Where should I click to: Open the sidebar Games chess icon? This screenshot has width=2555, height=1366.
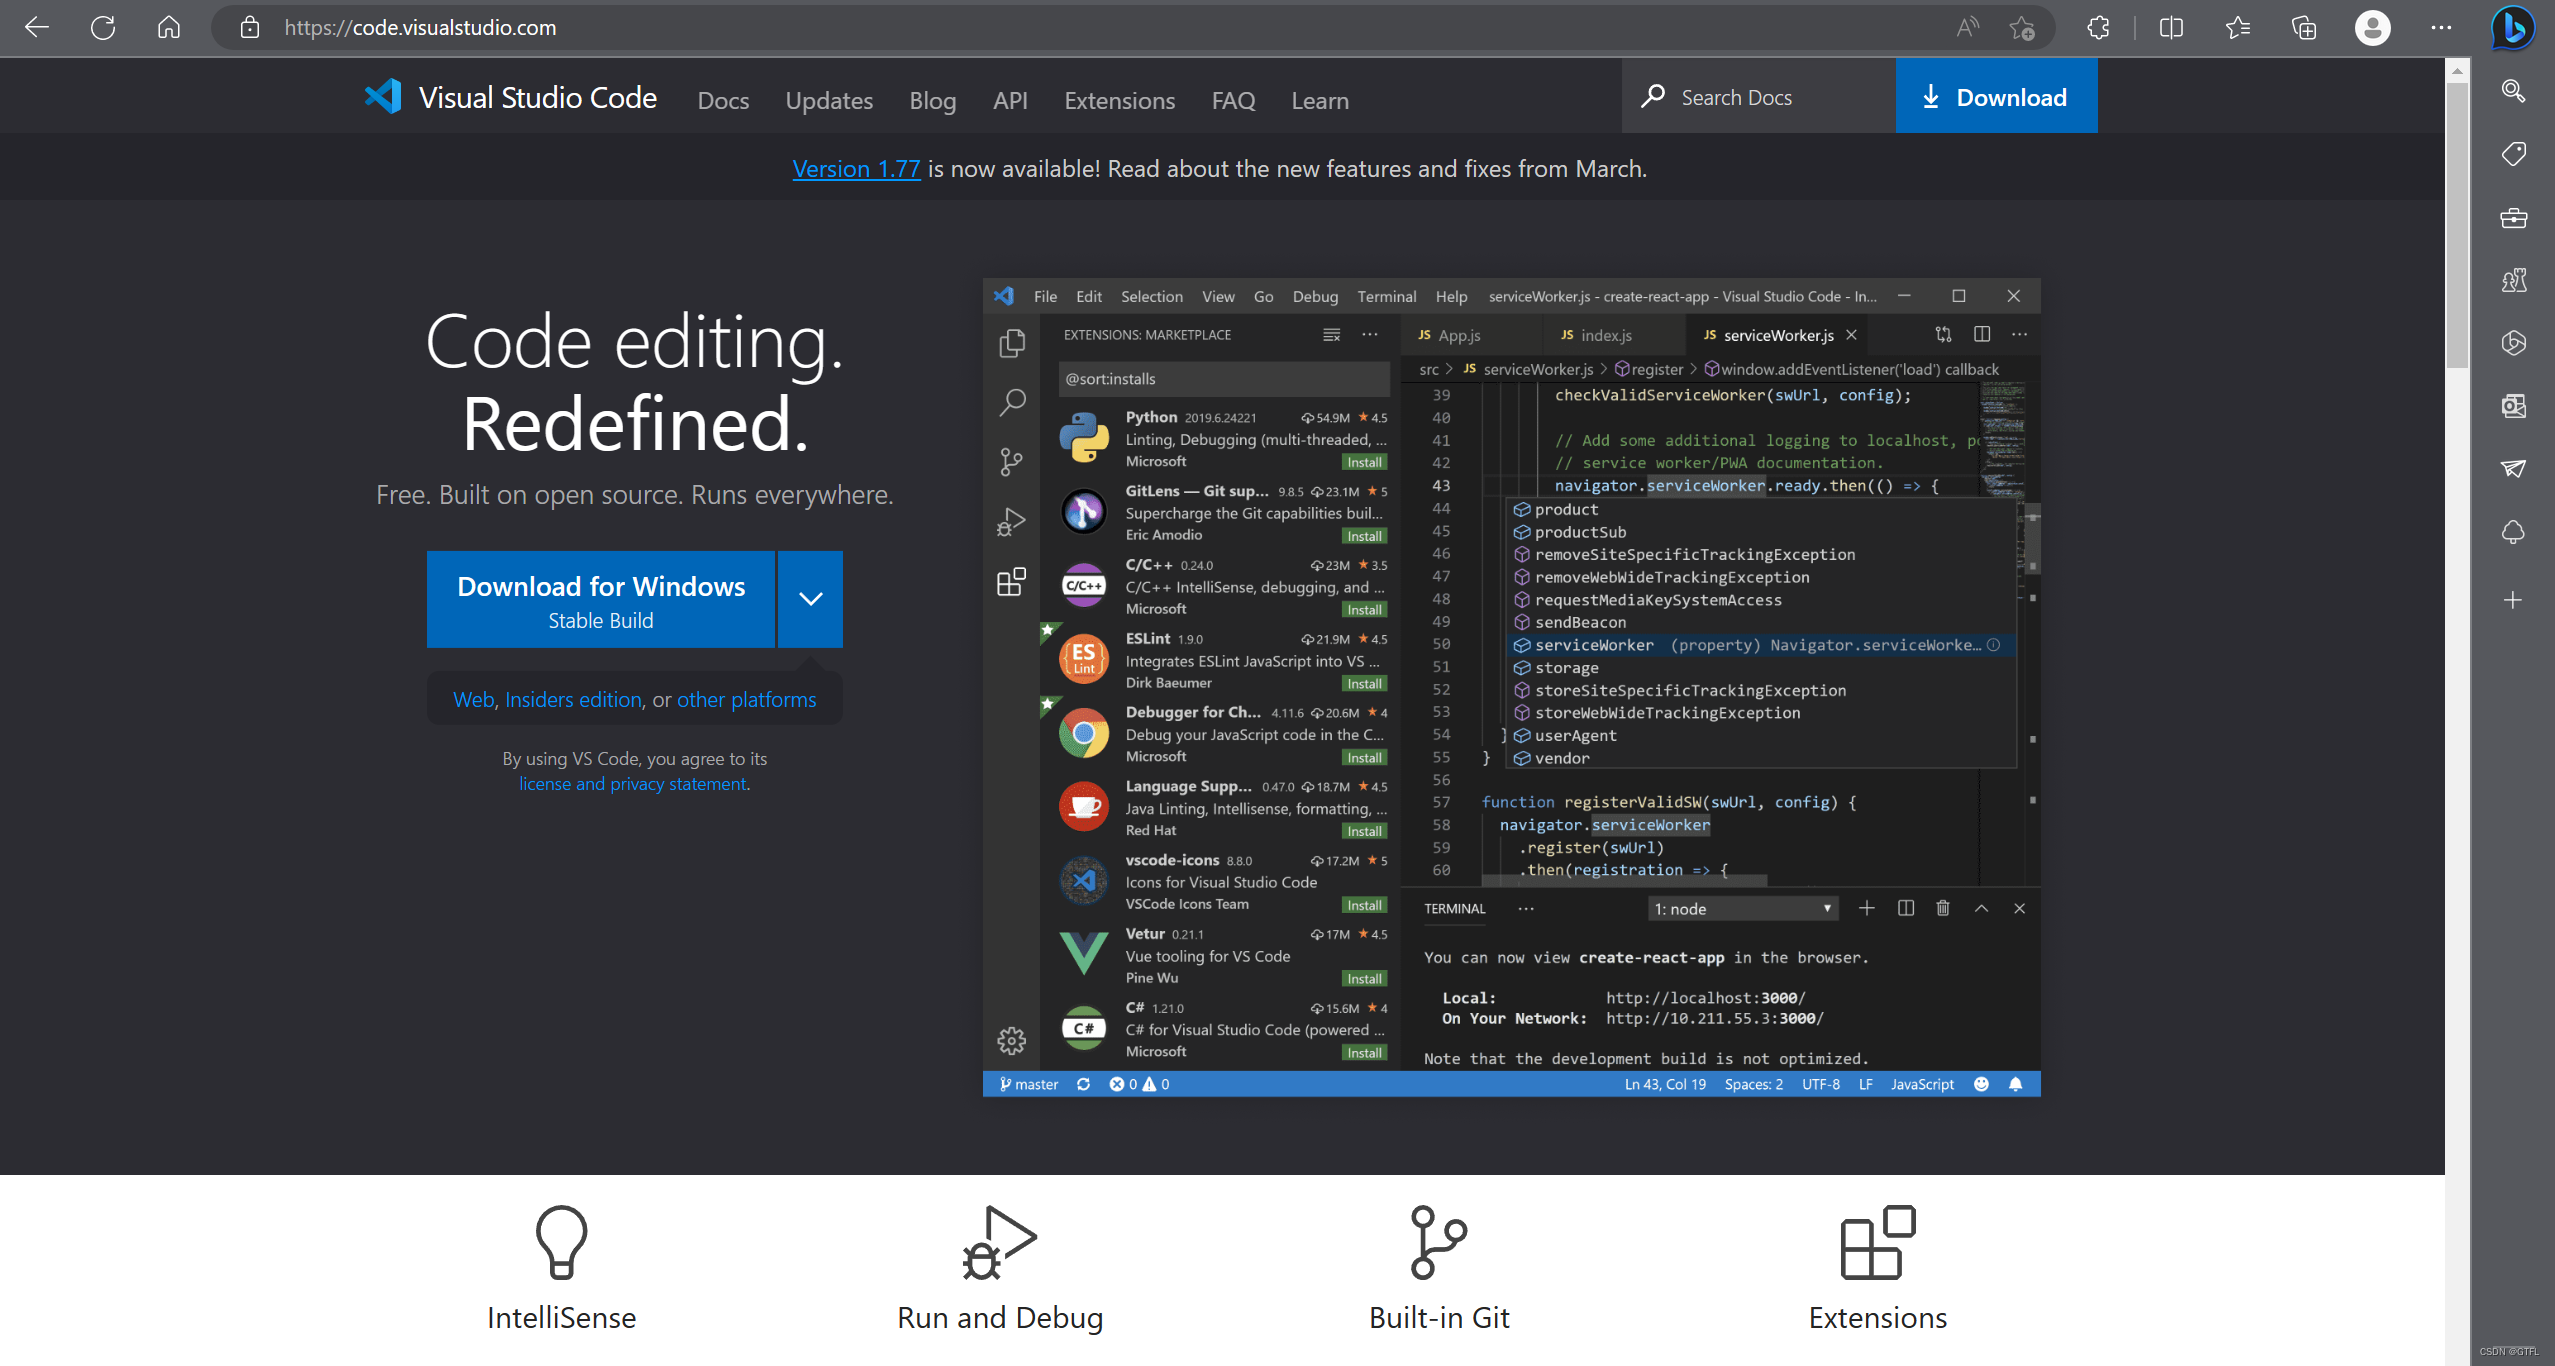2513,280
